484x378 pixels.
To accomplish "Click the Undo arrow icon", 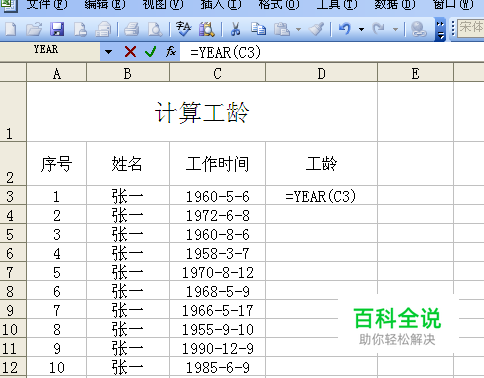I will (345, 29).
